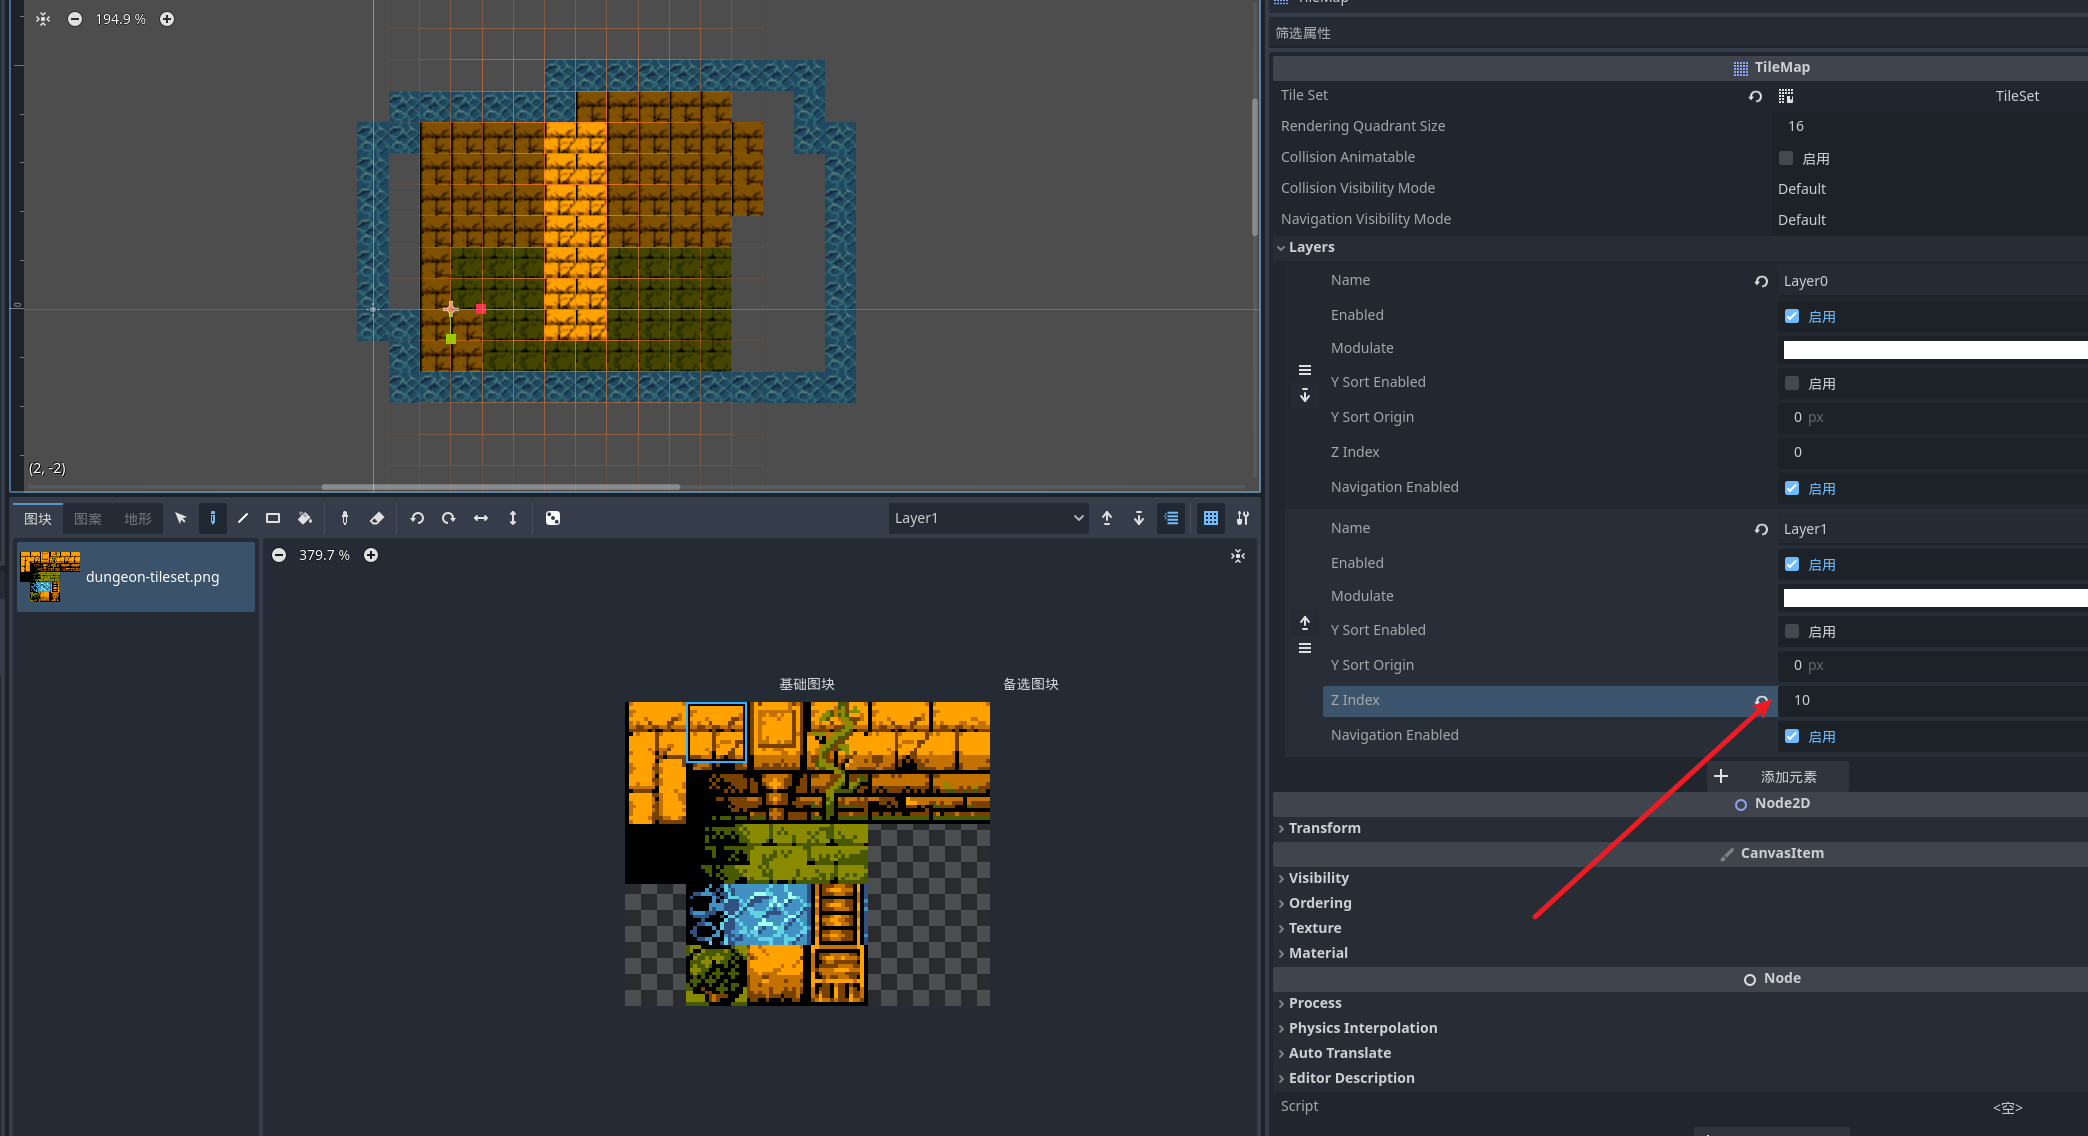The width and height of the screenshot is (2088, 1136).
Task: Select the tile selection arrow tool
Action: click(181, 518)
